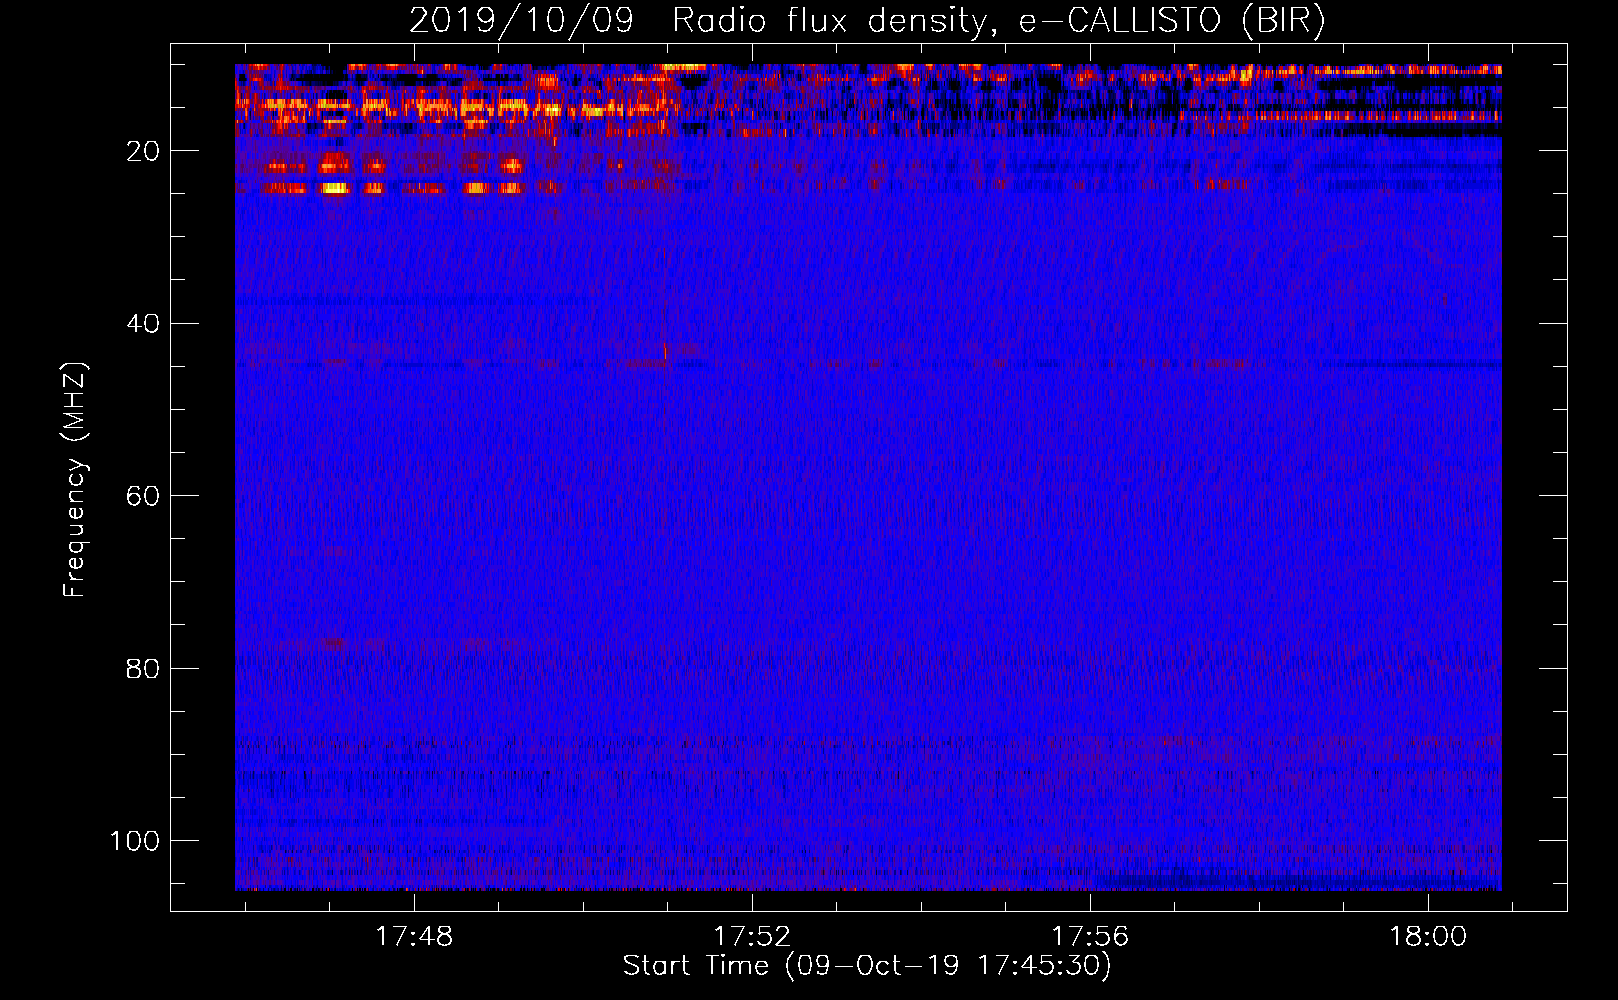The width and height of the screenshot is (1618, 1000).
Task: Click the 'Start Time (09-Oct-19 17:45:30)' x-axis label
Action: [867, 966]
